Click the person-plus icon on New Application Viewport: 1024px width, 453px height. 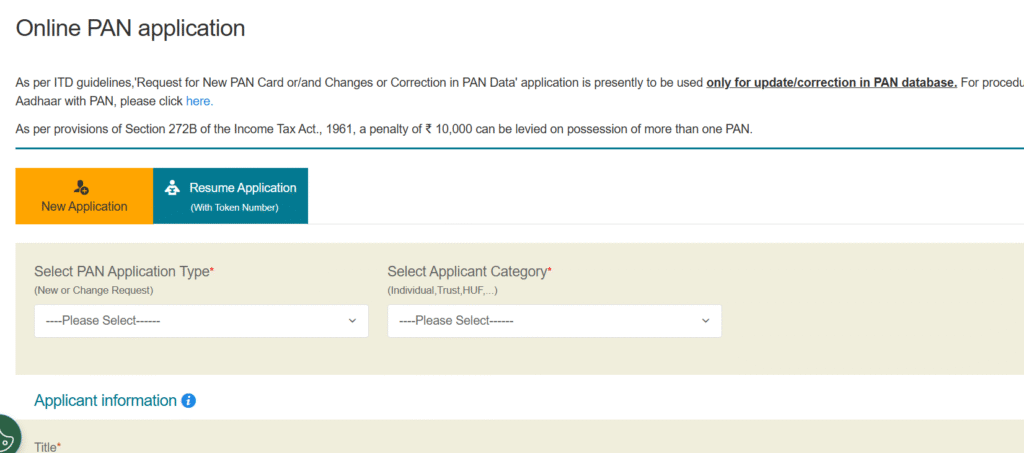click(x=82, y=187)
